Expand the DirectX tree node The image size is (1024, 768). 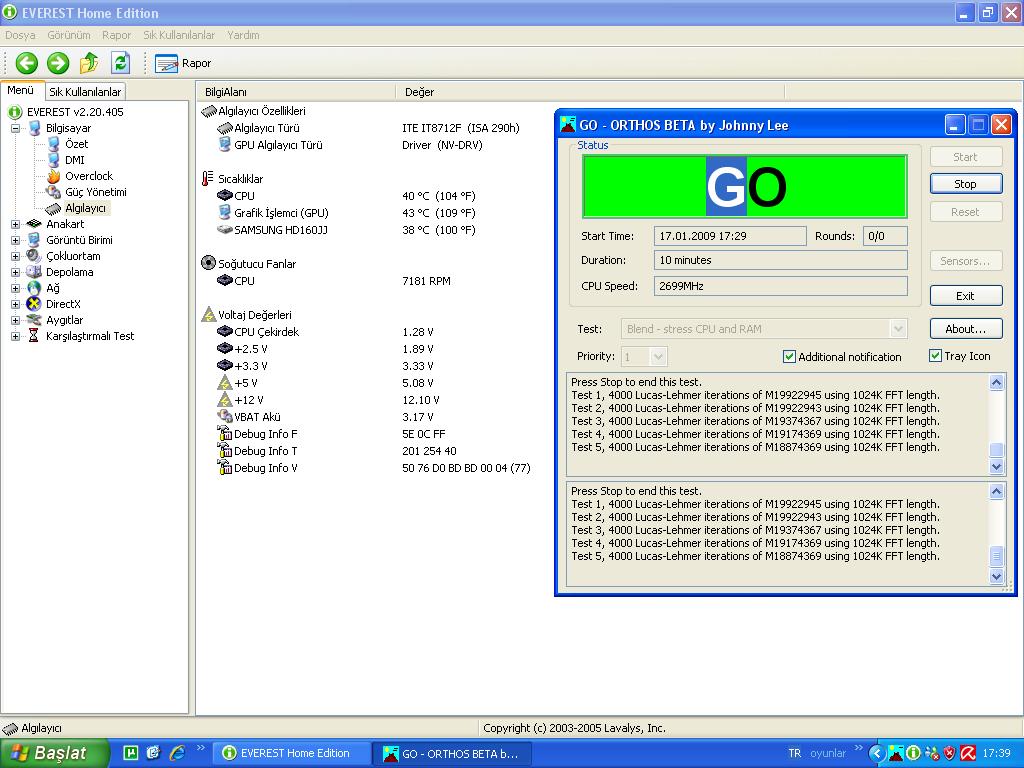(x=15, y=304)
